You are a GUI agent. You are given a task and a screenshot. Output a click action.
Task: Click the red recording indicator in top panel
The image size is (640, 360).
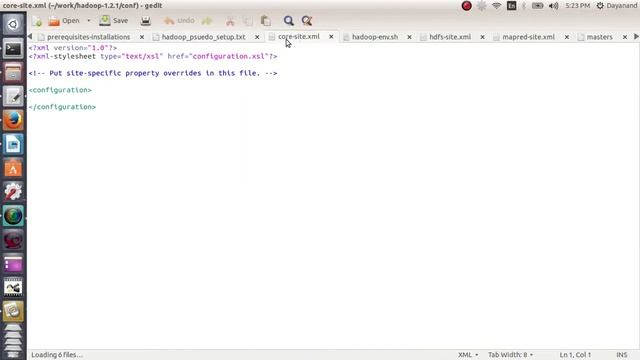(x=467, y=6)
